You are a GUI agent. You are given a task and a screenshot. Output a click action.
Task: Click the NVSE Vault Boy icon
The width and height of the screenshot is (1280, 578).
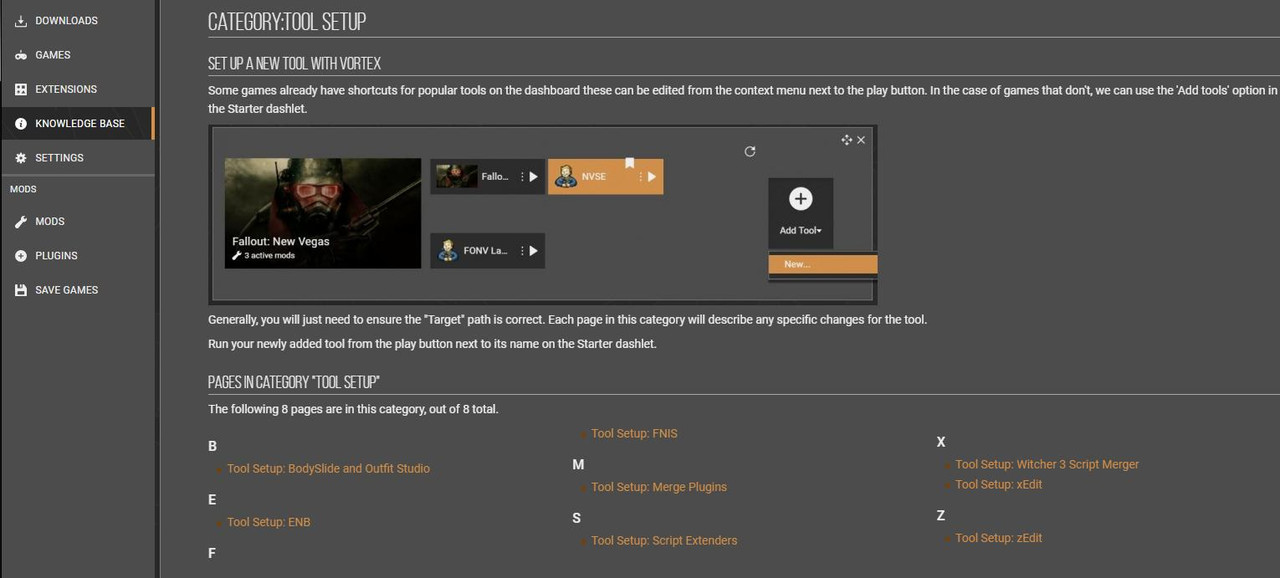(x=565, y=177)
